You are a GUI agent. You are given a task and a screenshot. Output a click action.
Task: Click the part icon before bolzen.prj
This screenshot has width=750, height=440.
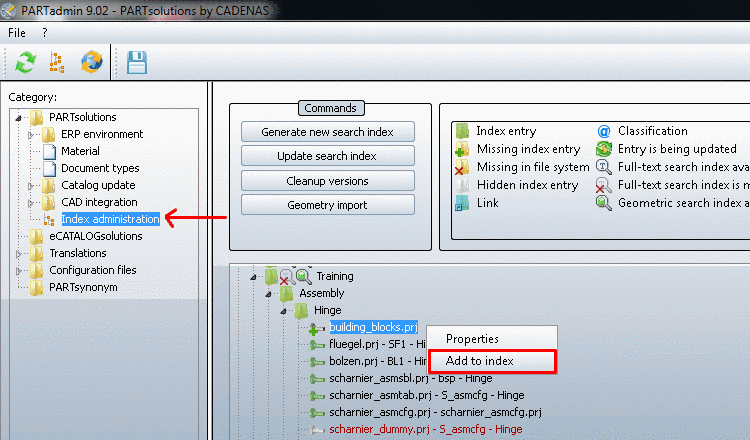pyautogui.click(x=317, y=362)
